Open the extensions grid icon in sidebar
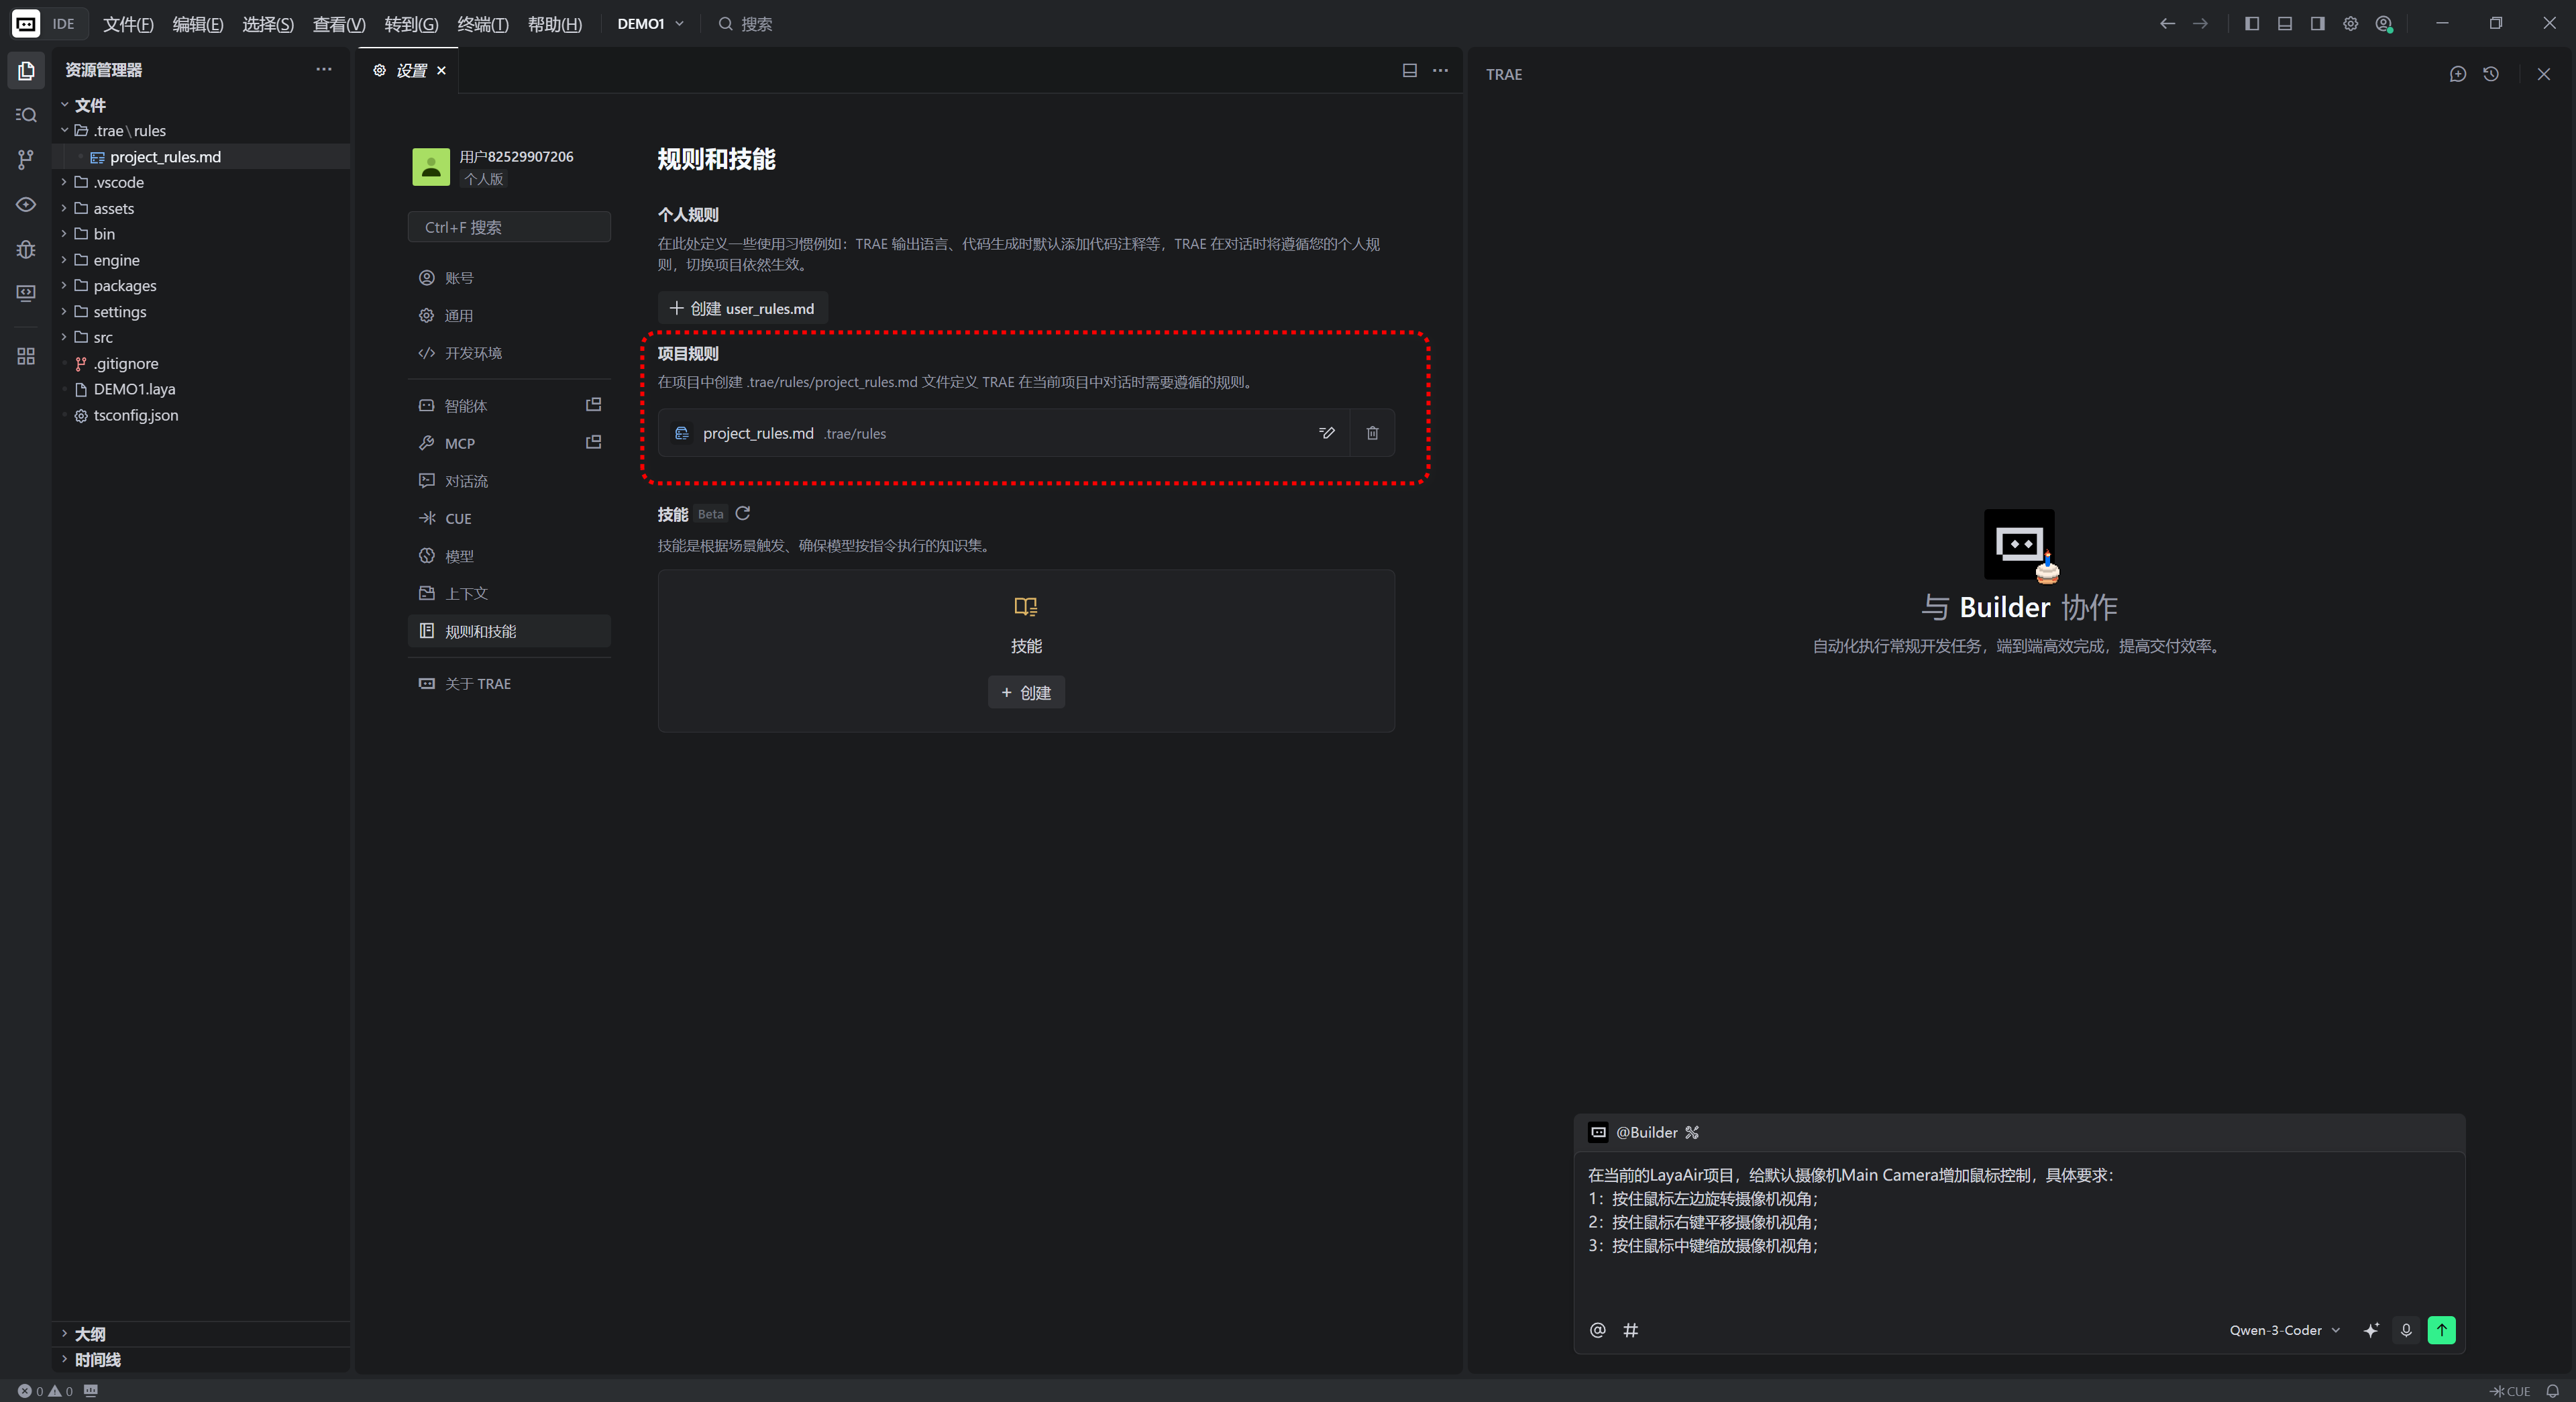 coord(26,356)
